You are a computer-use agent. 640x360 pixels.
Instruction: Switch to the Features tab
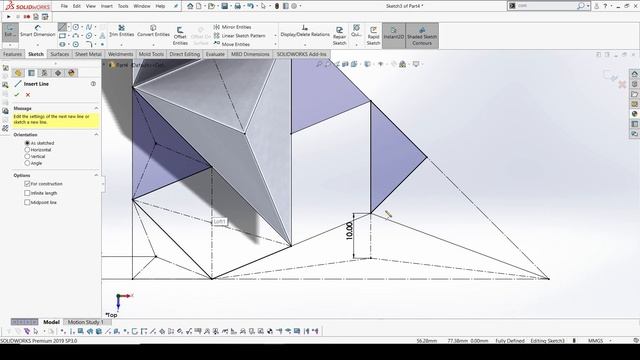12,54
